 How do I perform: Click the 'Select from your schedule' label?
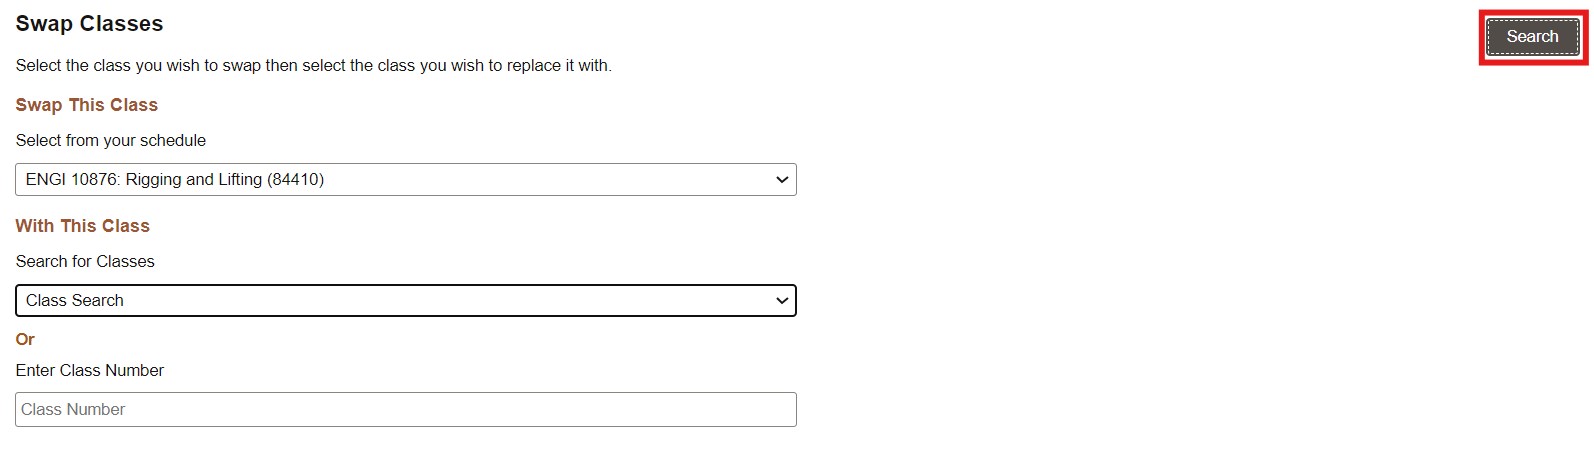pos(110,141)
